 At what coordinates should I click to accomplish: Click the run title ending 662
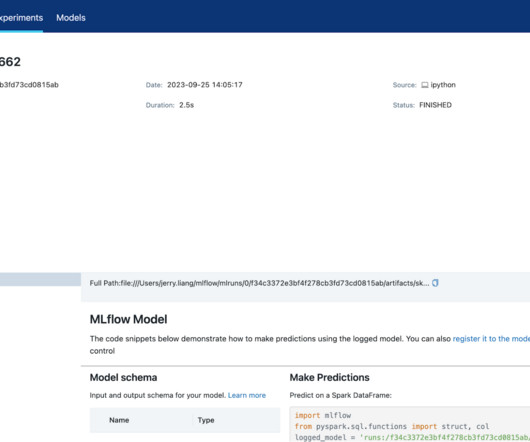click(x=10, y=62)
